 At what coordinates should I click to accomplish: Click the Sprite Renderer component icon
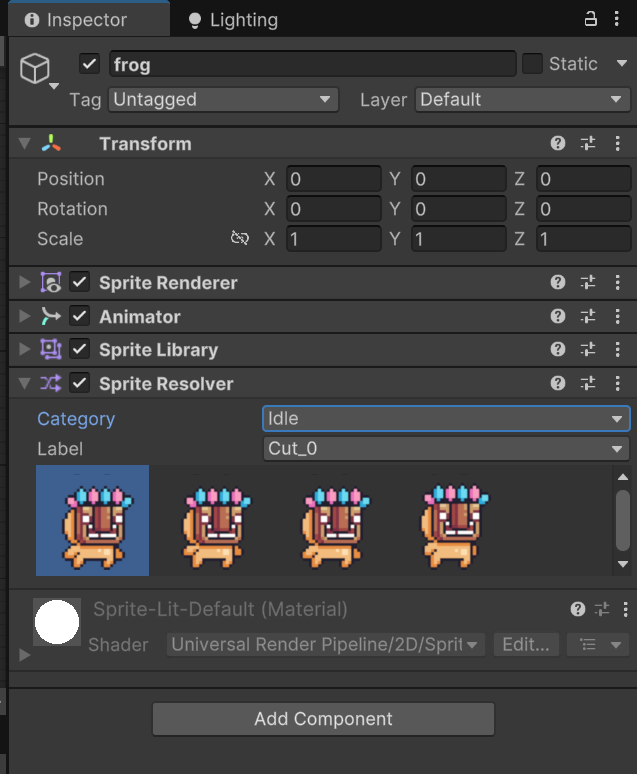click(51, 282)
